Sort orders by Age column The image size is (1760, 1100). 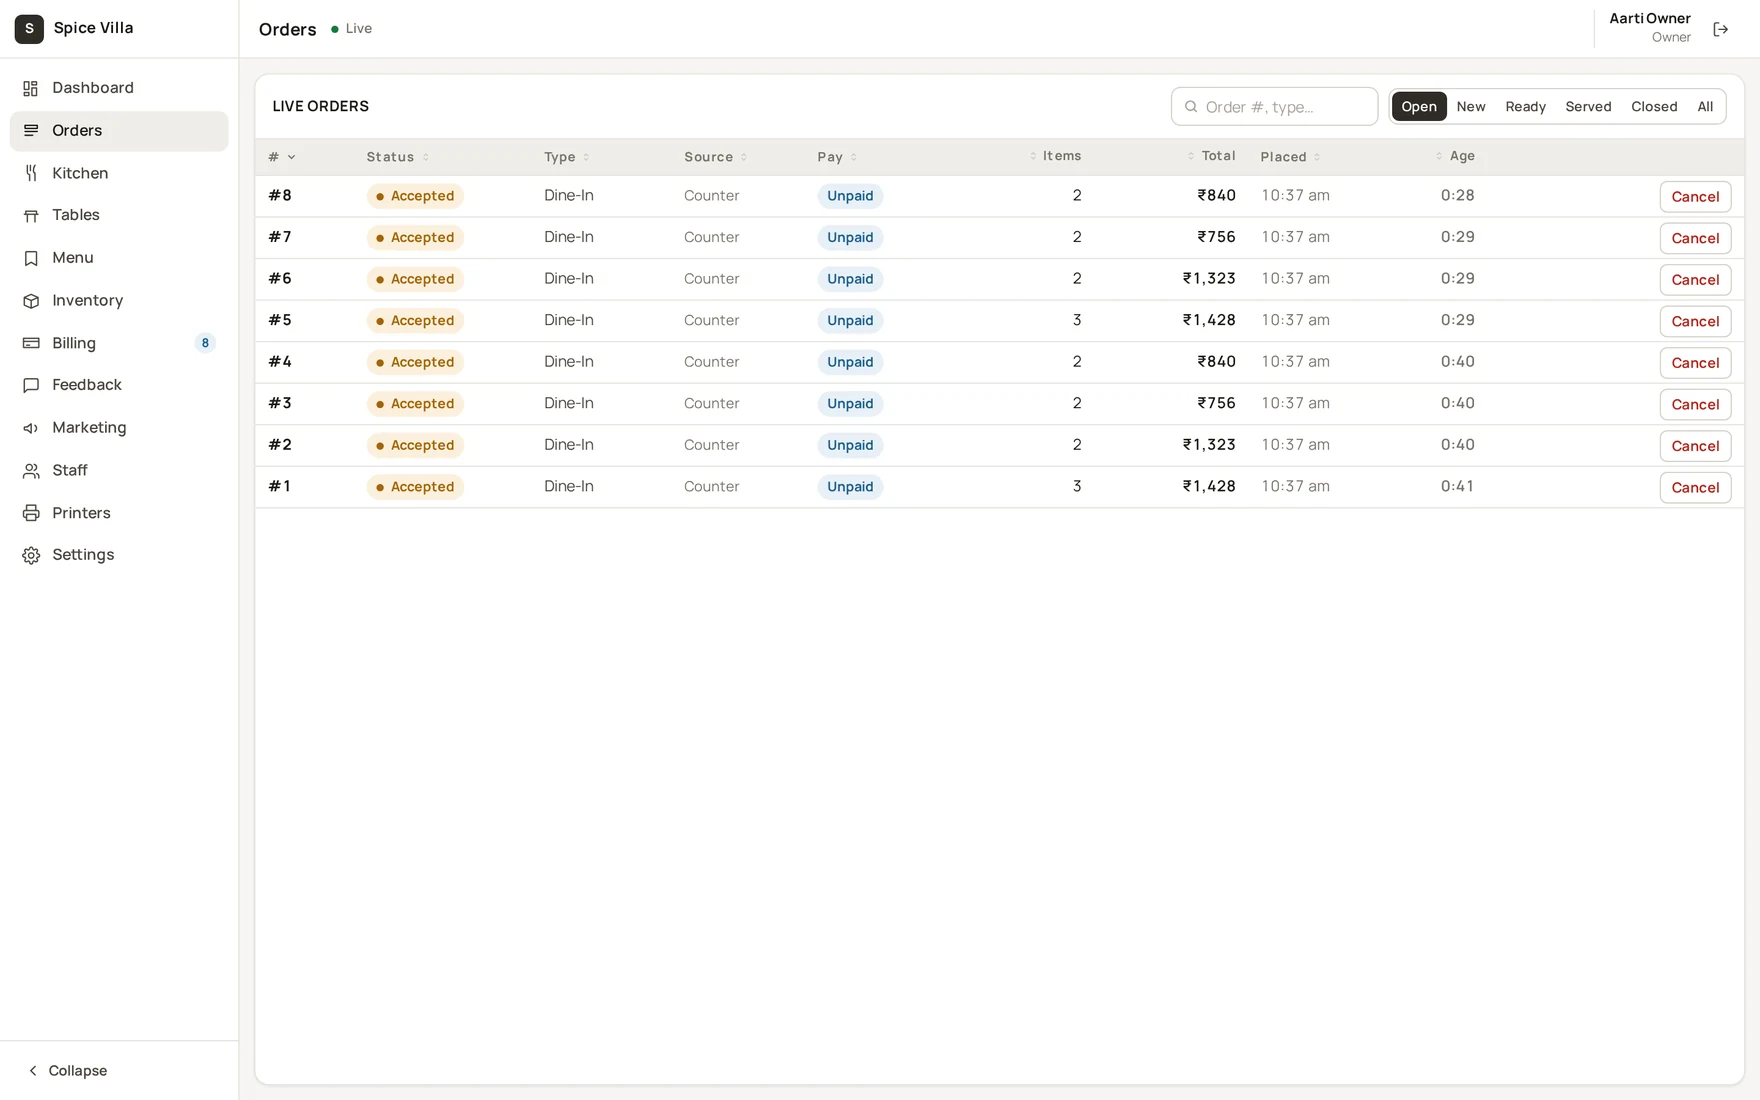(1455, 156)
